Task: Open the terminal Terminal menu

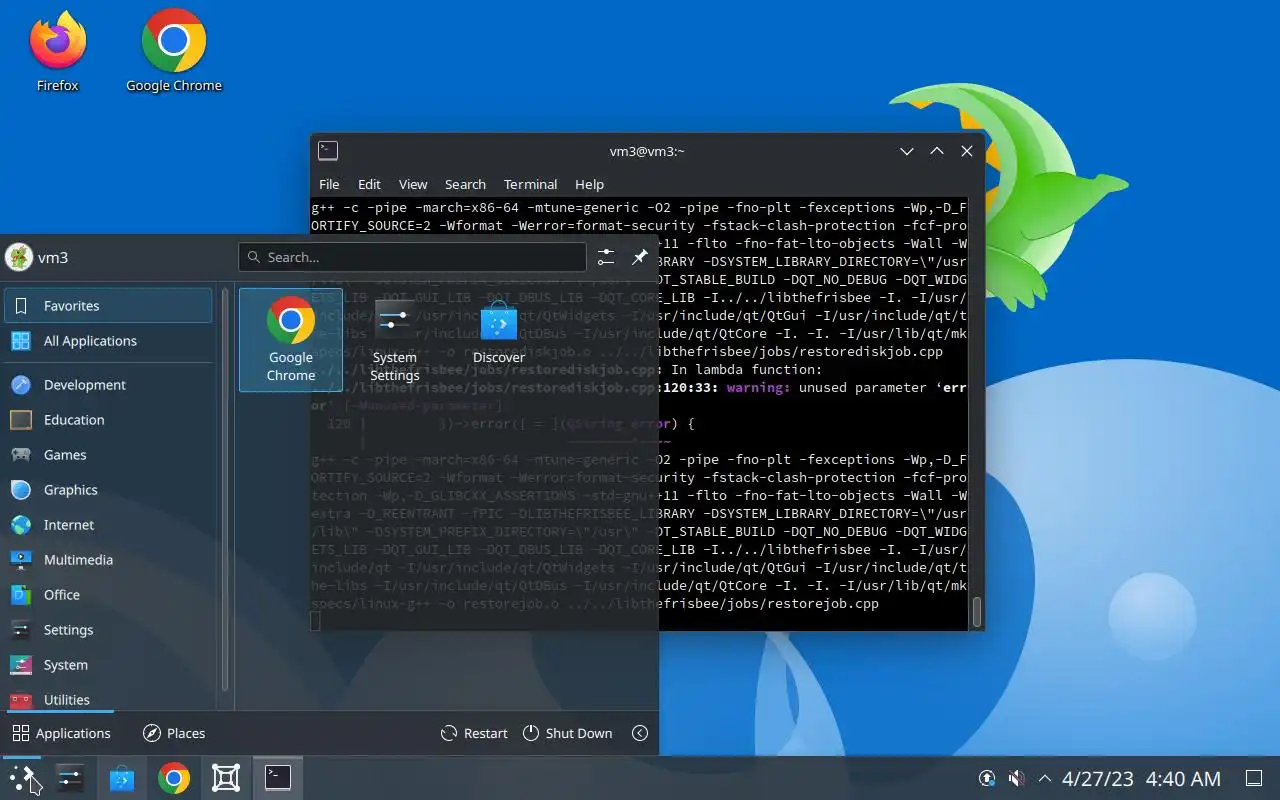Action: [x=530, y=184]
